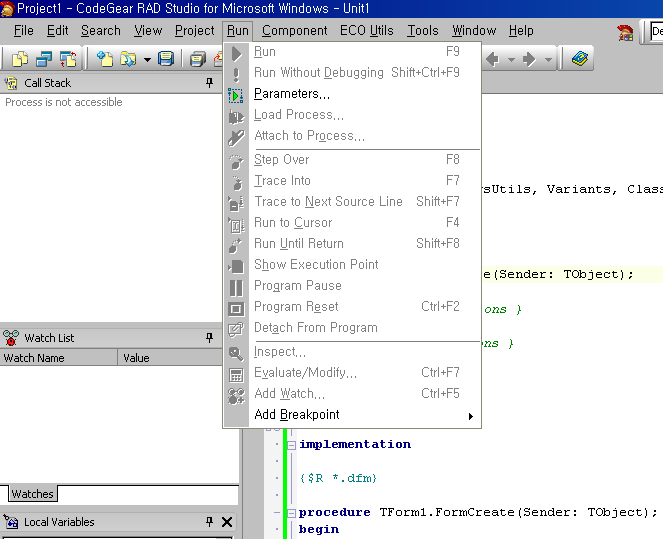
Task: Open the Tools menu
Action: [422, 31]
